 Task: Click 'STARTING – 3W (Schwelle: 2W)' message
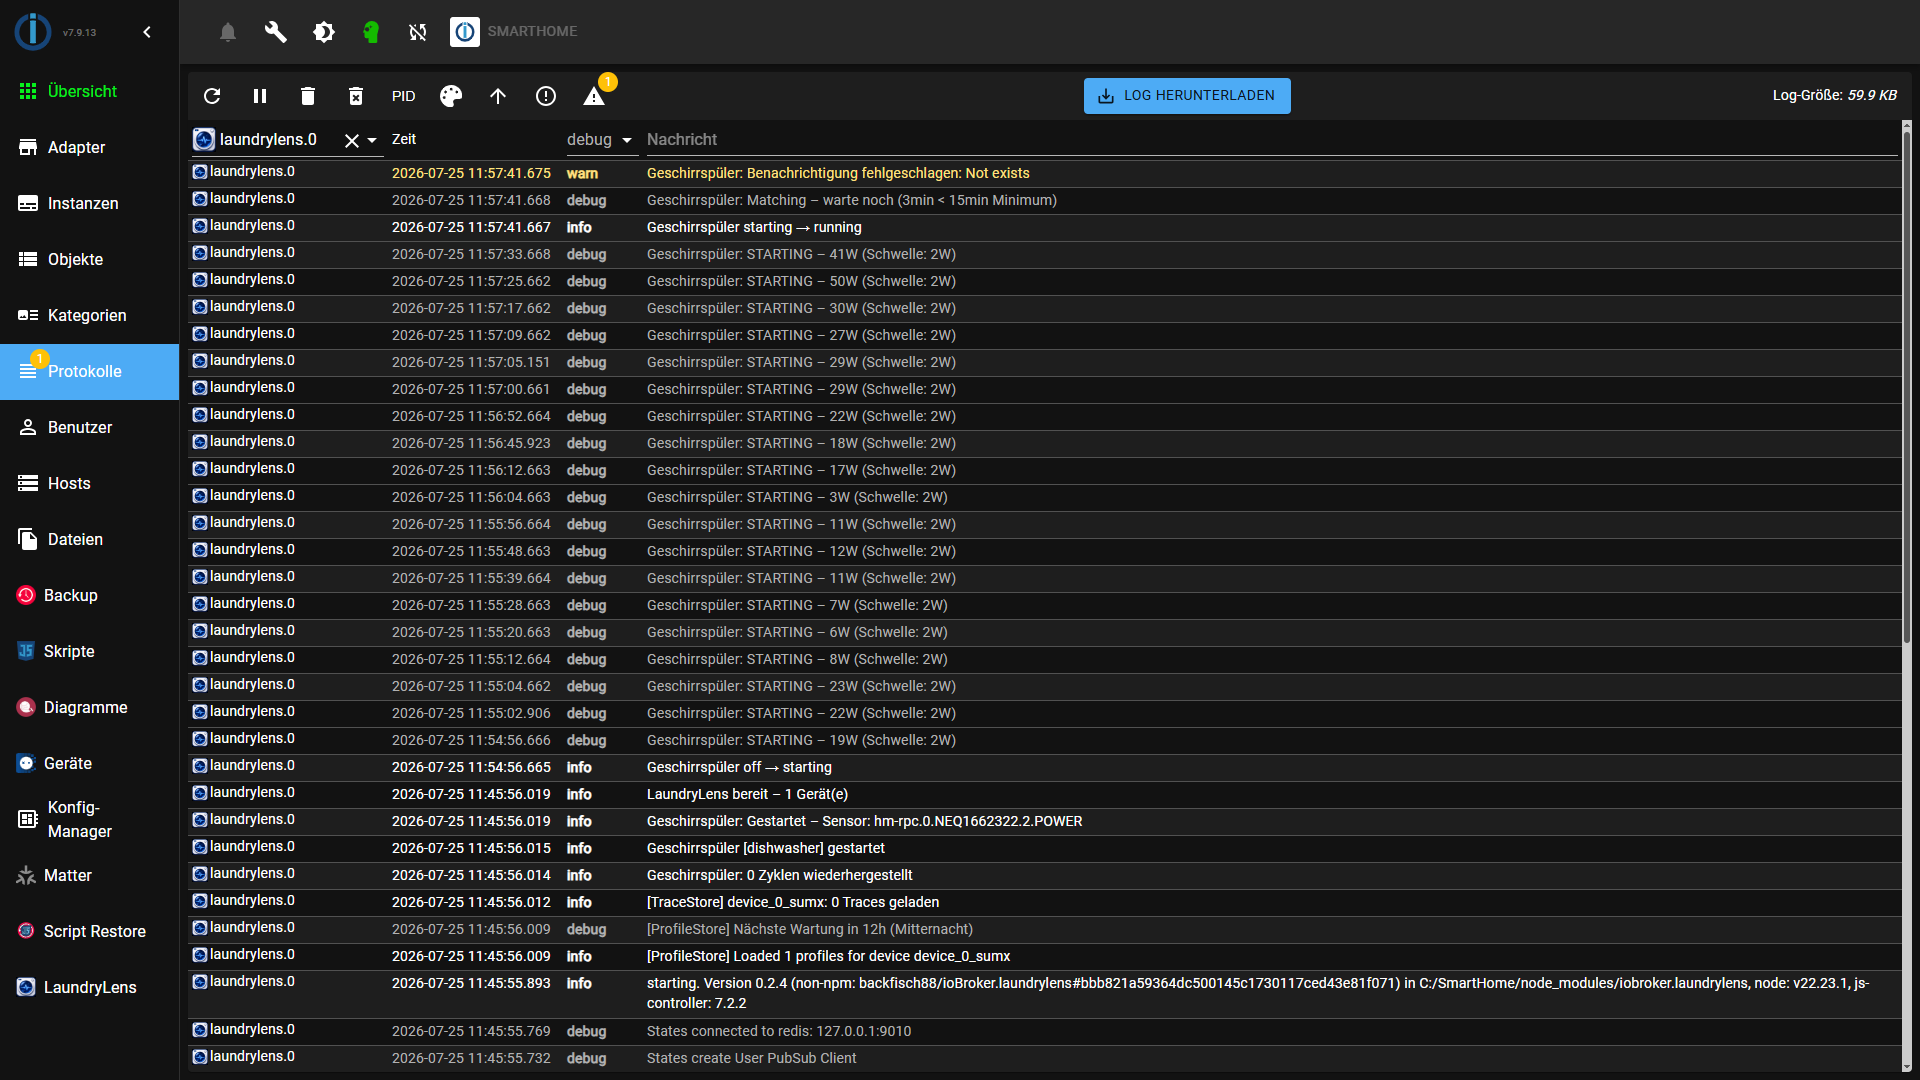pos(797,497)
